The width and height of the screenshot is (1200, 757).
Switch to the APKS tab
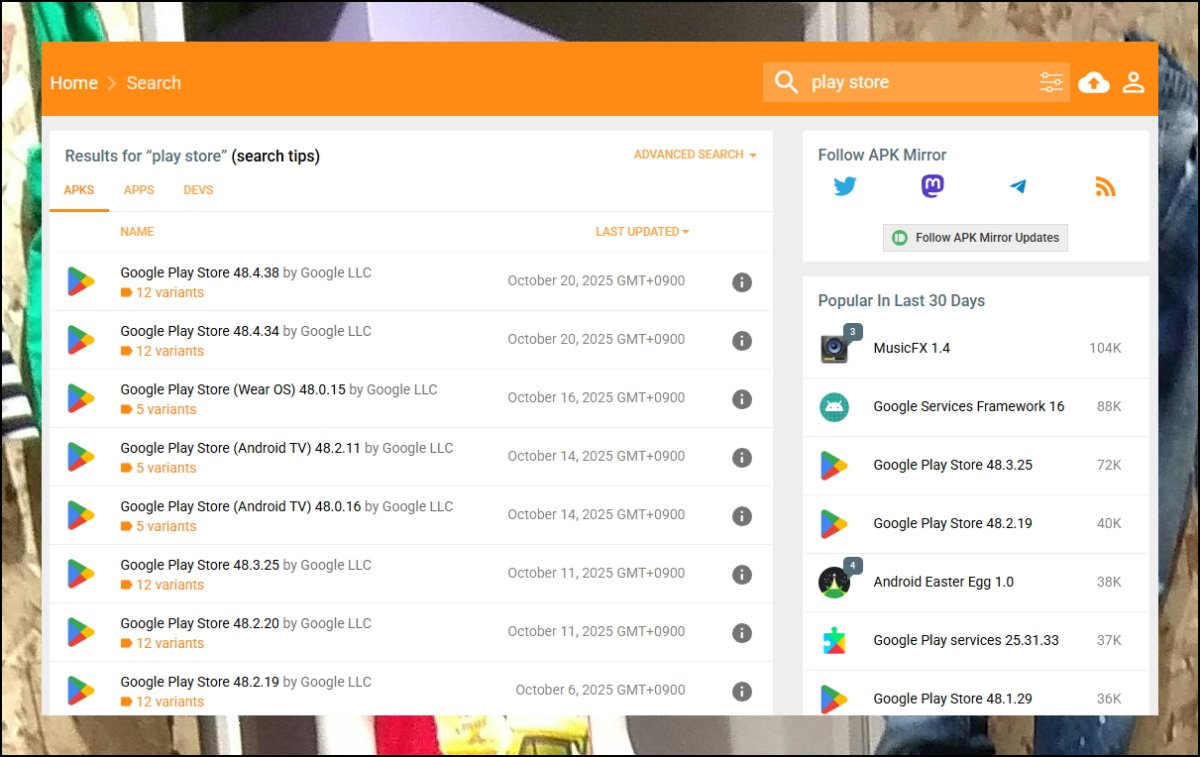[x=79, y=190]
